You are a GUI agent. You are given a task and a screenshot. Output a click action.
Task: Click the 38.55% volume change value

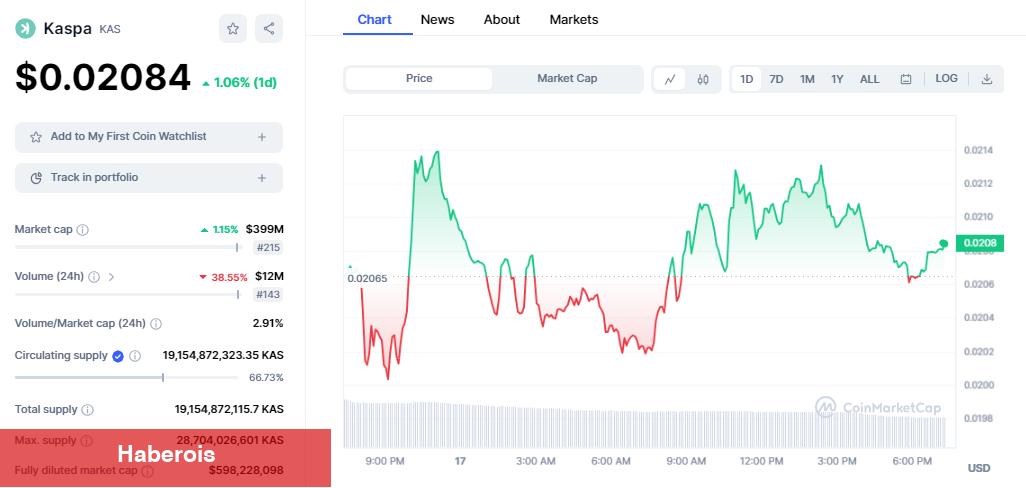pos(224,277)
